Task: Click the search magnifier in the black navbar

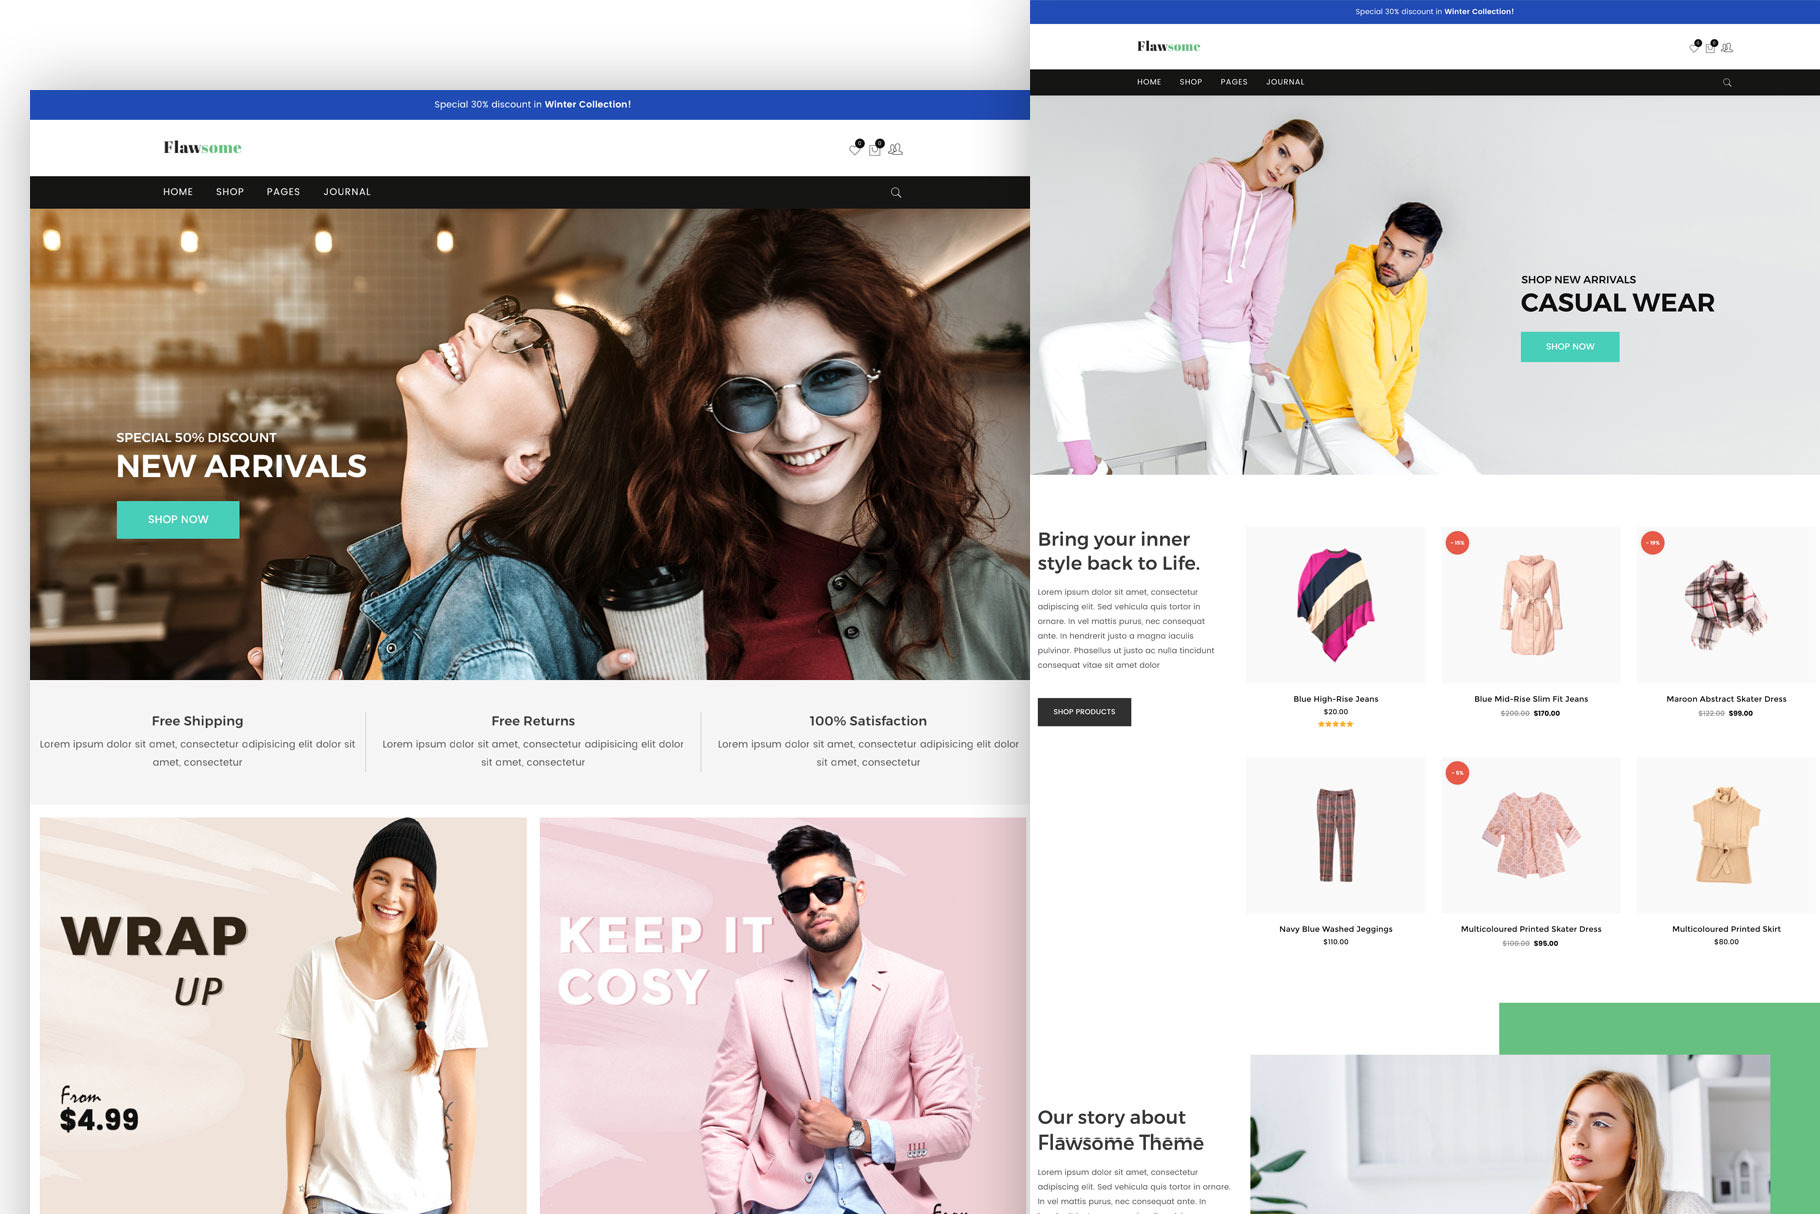Action: pyautogui.click(x=896, y=192)
